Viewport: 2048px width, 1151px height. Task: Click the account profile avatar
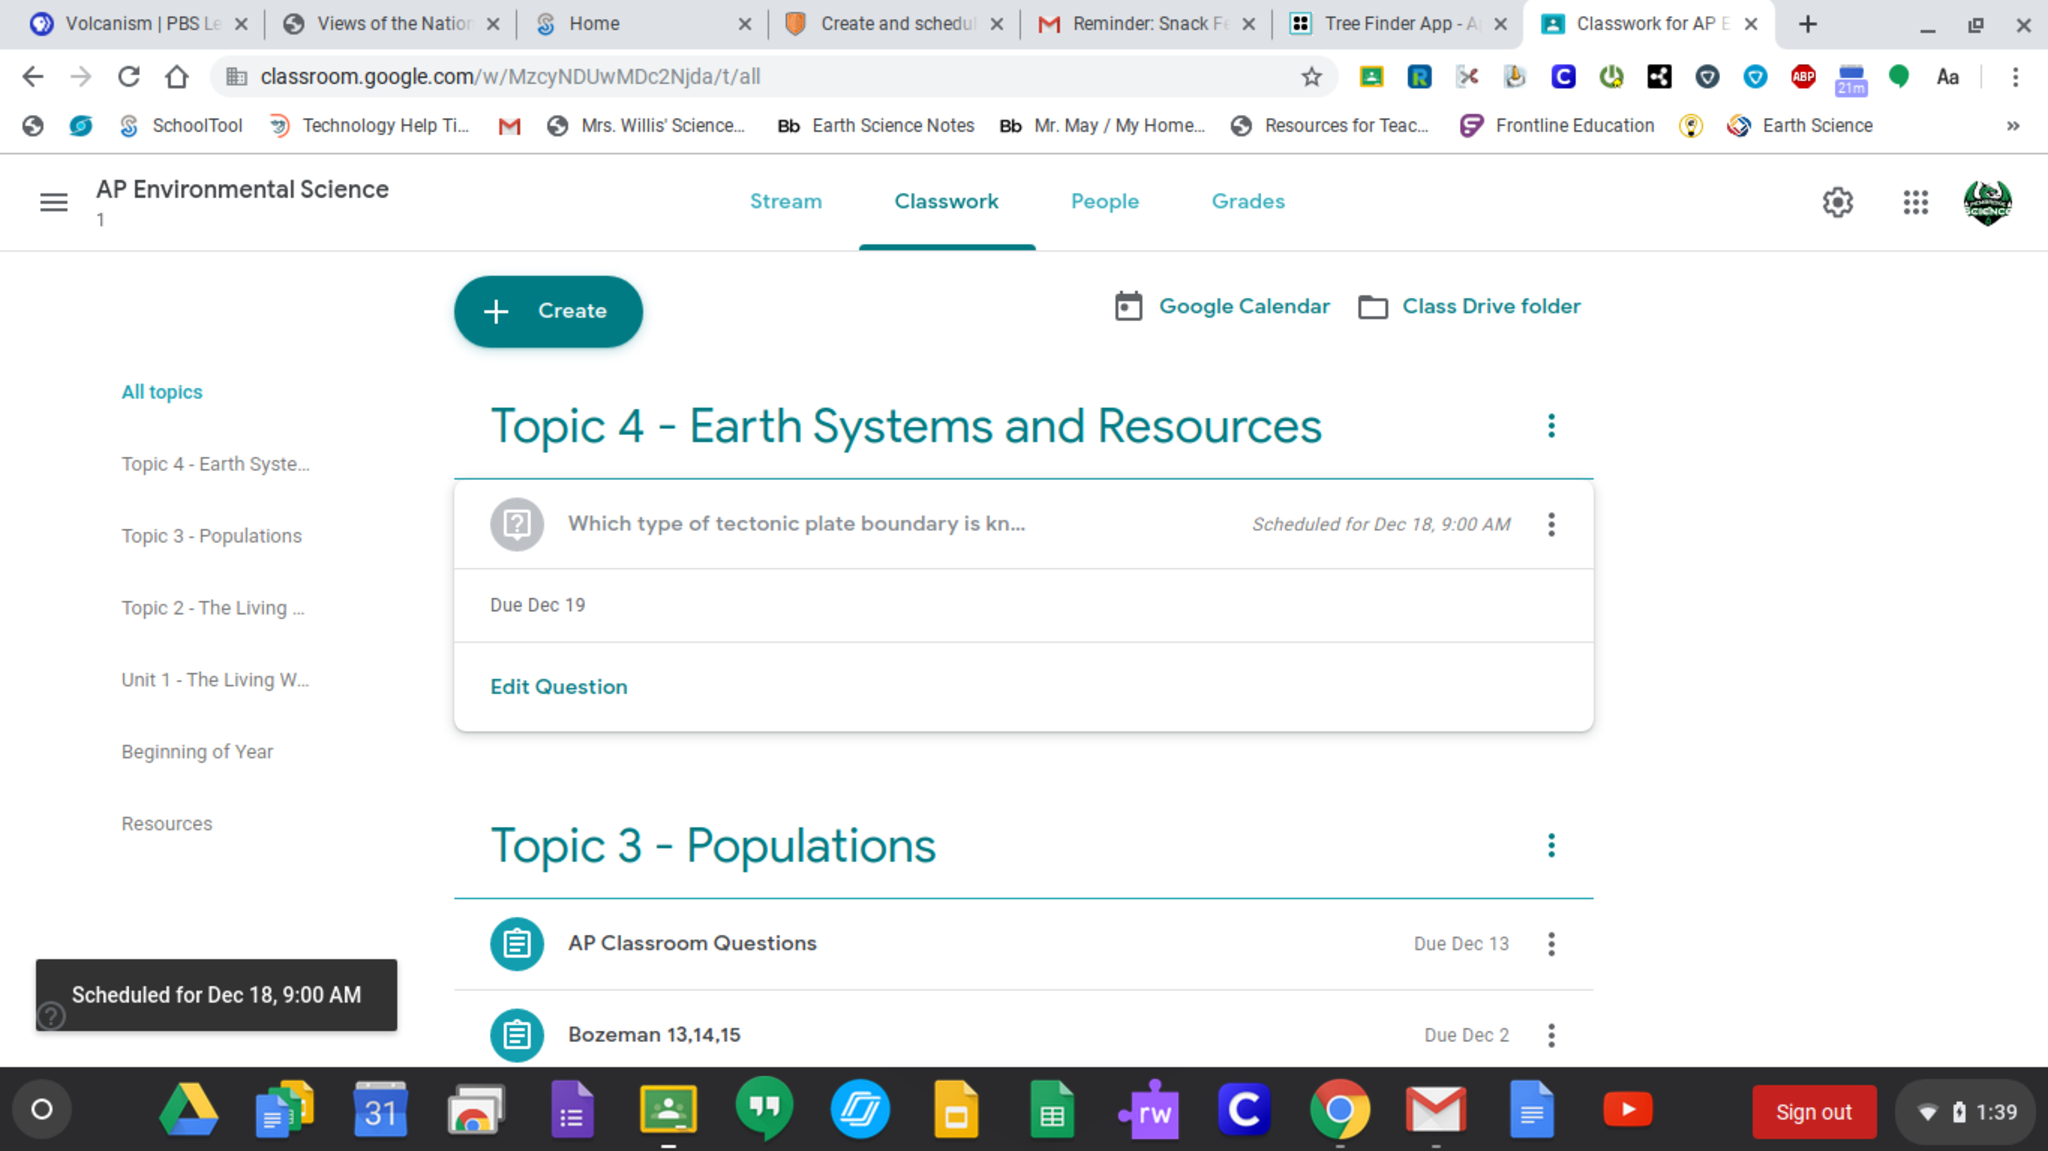pos(1987,203)
